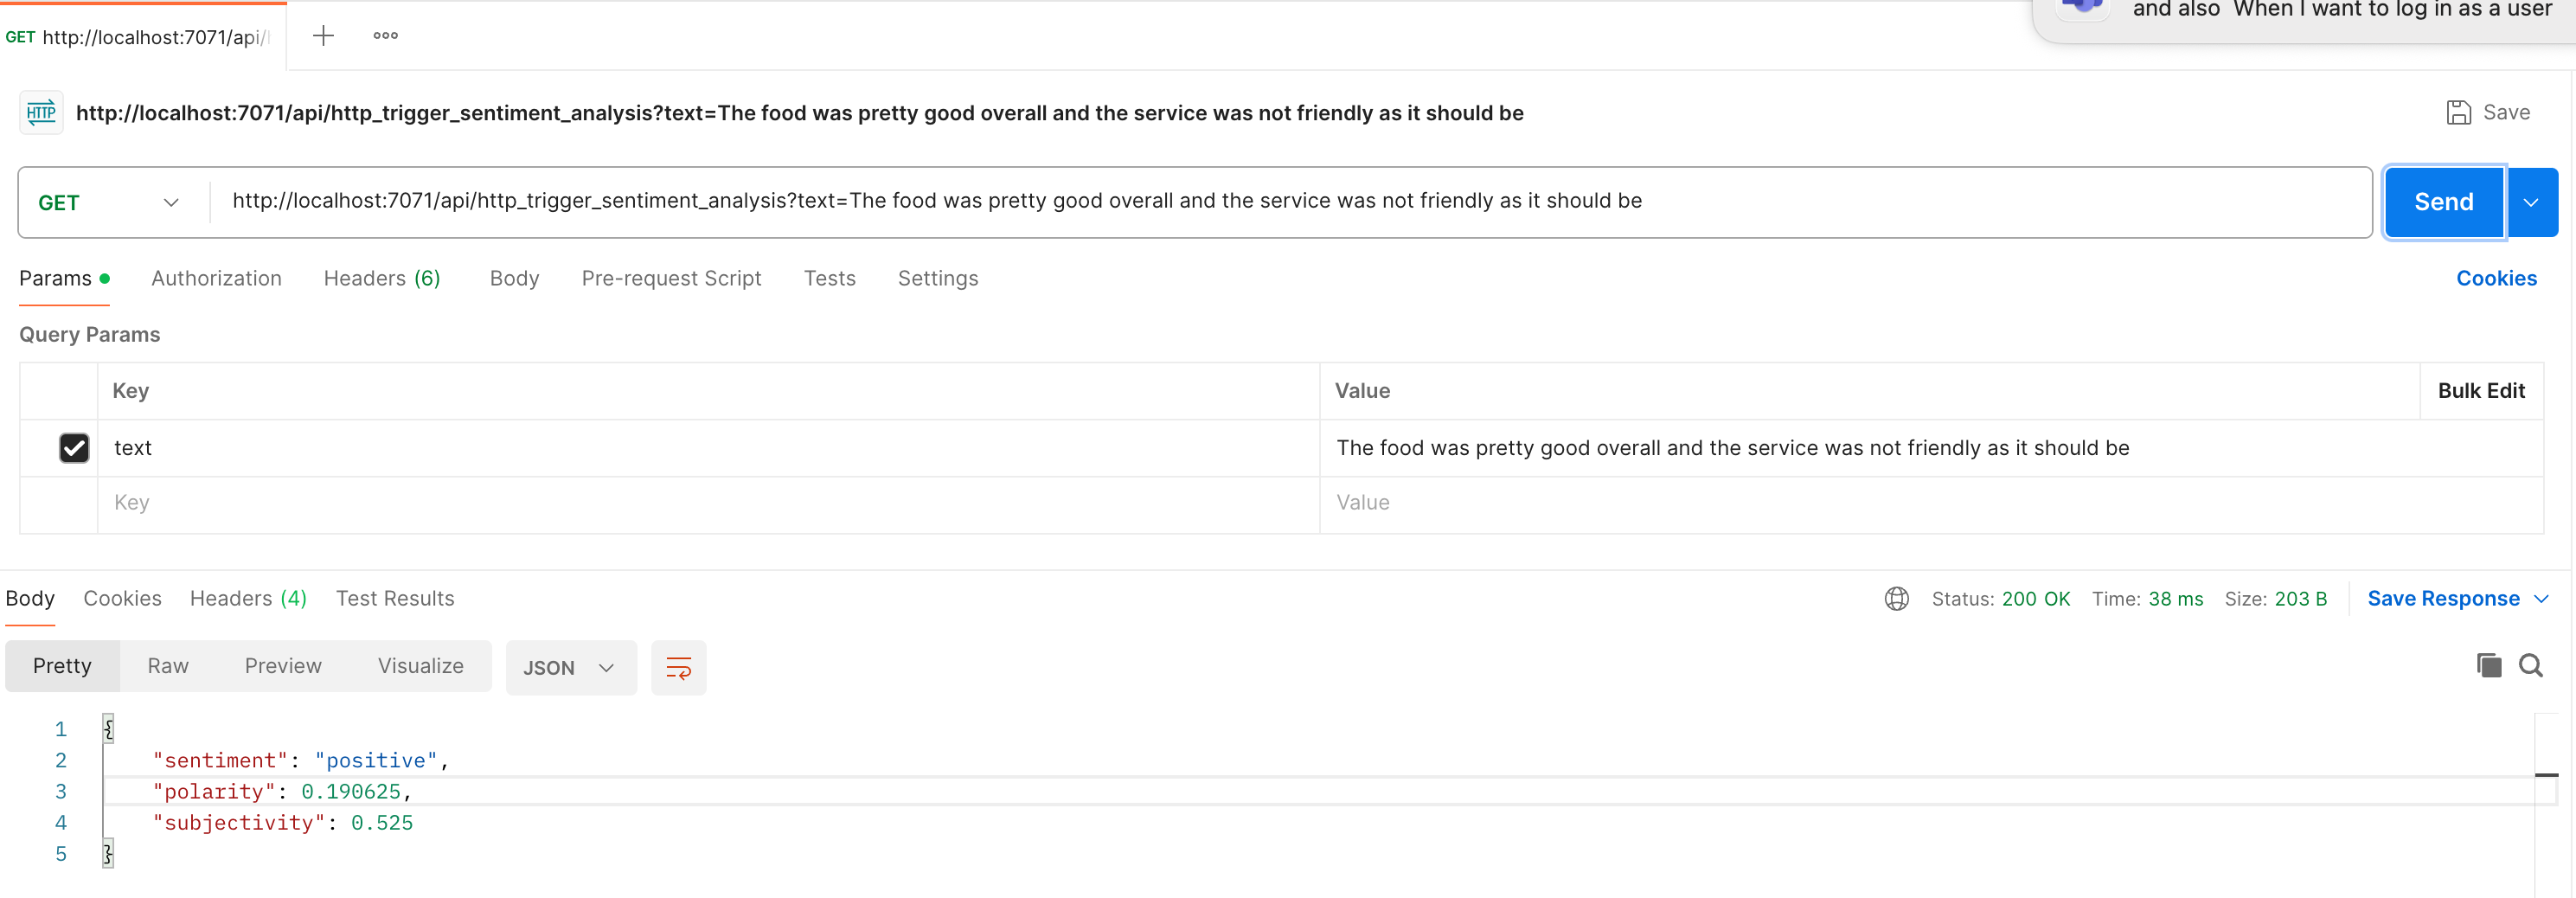Toggle line wrap in response body
The width and height of the screenshot is (2576, 898).
[678, 668]
